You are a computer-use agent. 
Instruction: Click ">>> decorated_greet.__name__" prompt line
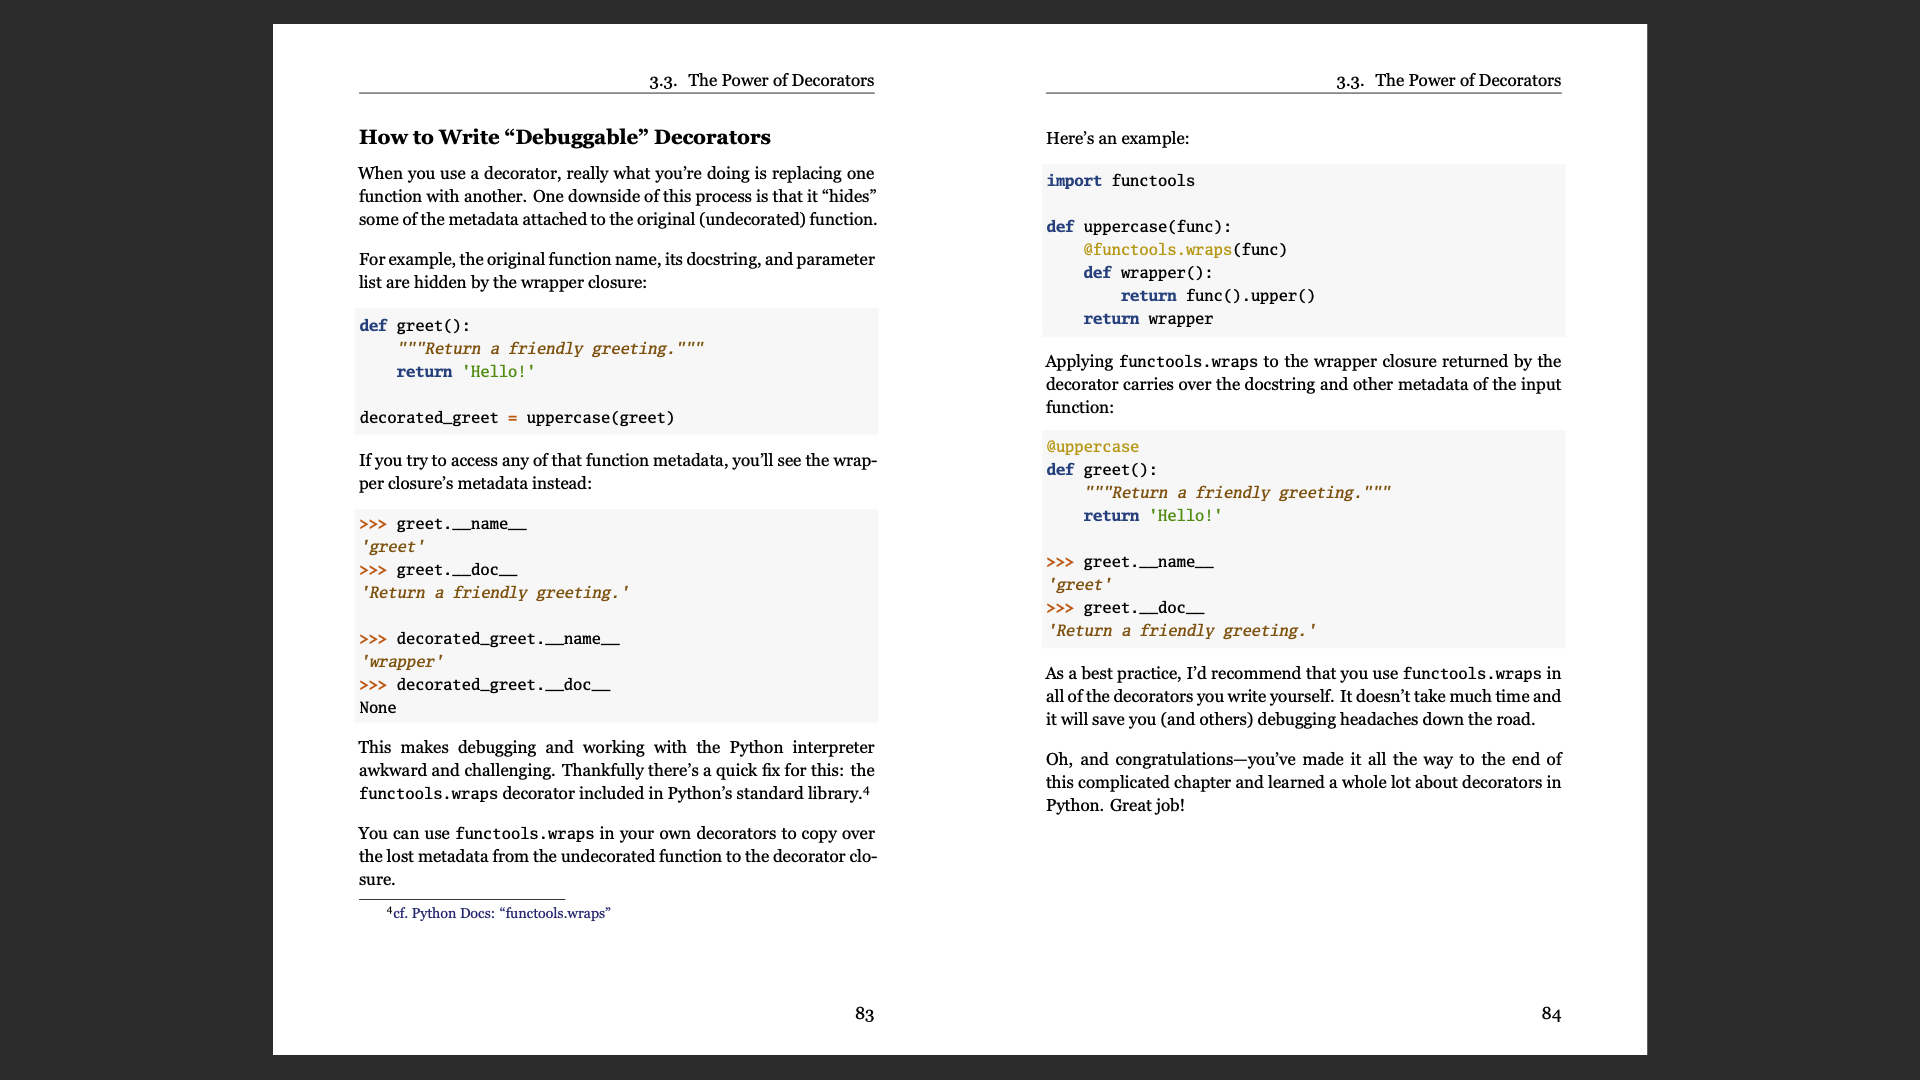pyautogui.click(x=489, y=639)
